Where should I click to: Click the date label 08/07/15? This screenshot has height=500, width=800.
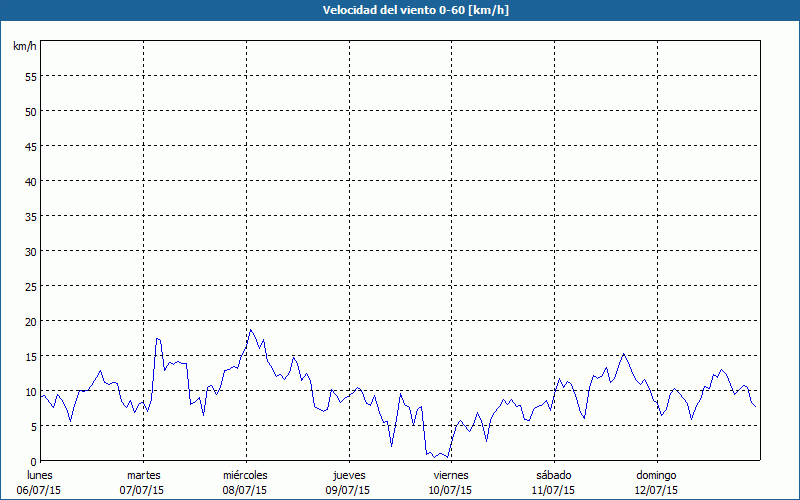point(245,490)
